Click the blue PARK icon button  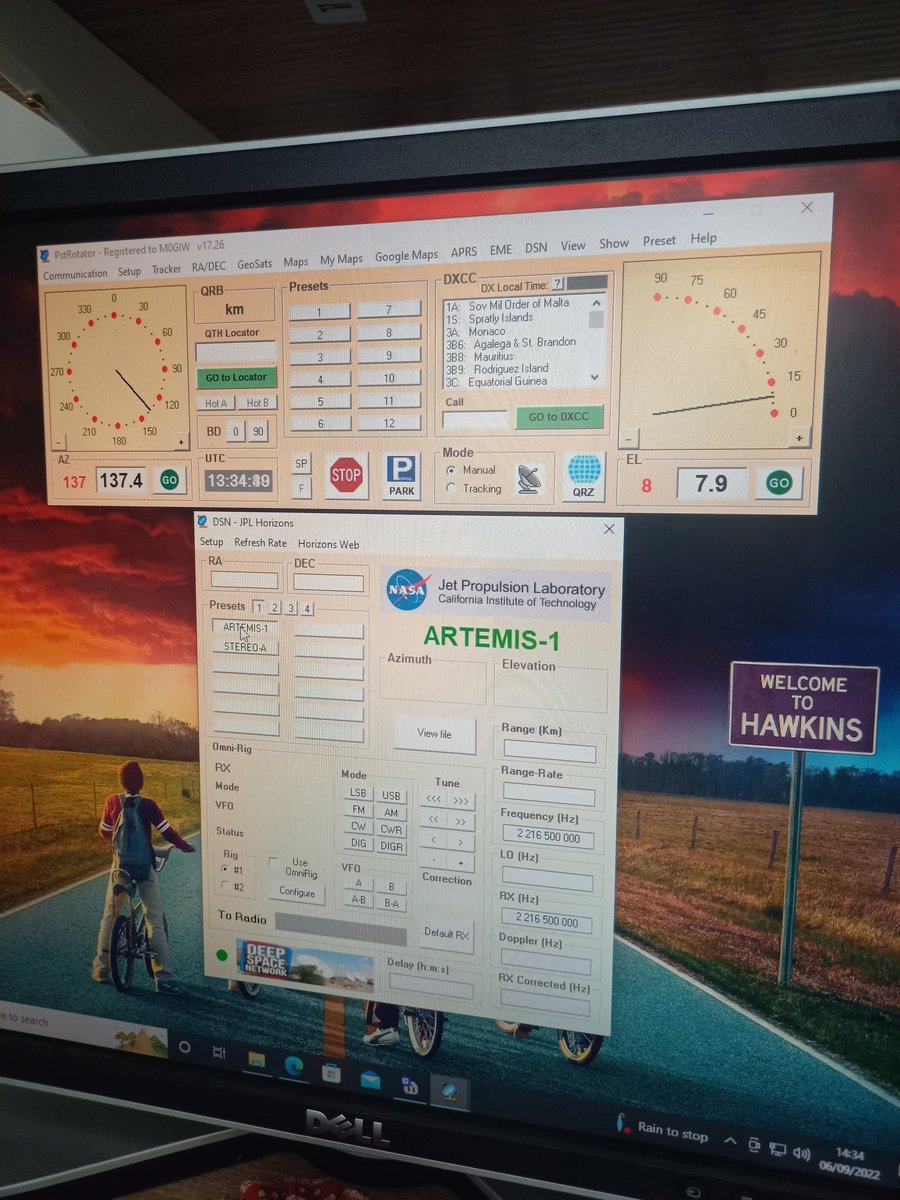pyautogui.click(x=402, y=477)
